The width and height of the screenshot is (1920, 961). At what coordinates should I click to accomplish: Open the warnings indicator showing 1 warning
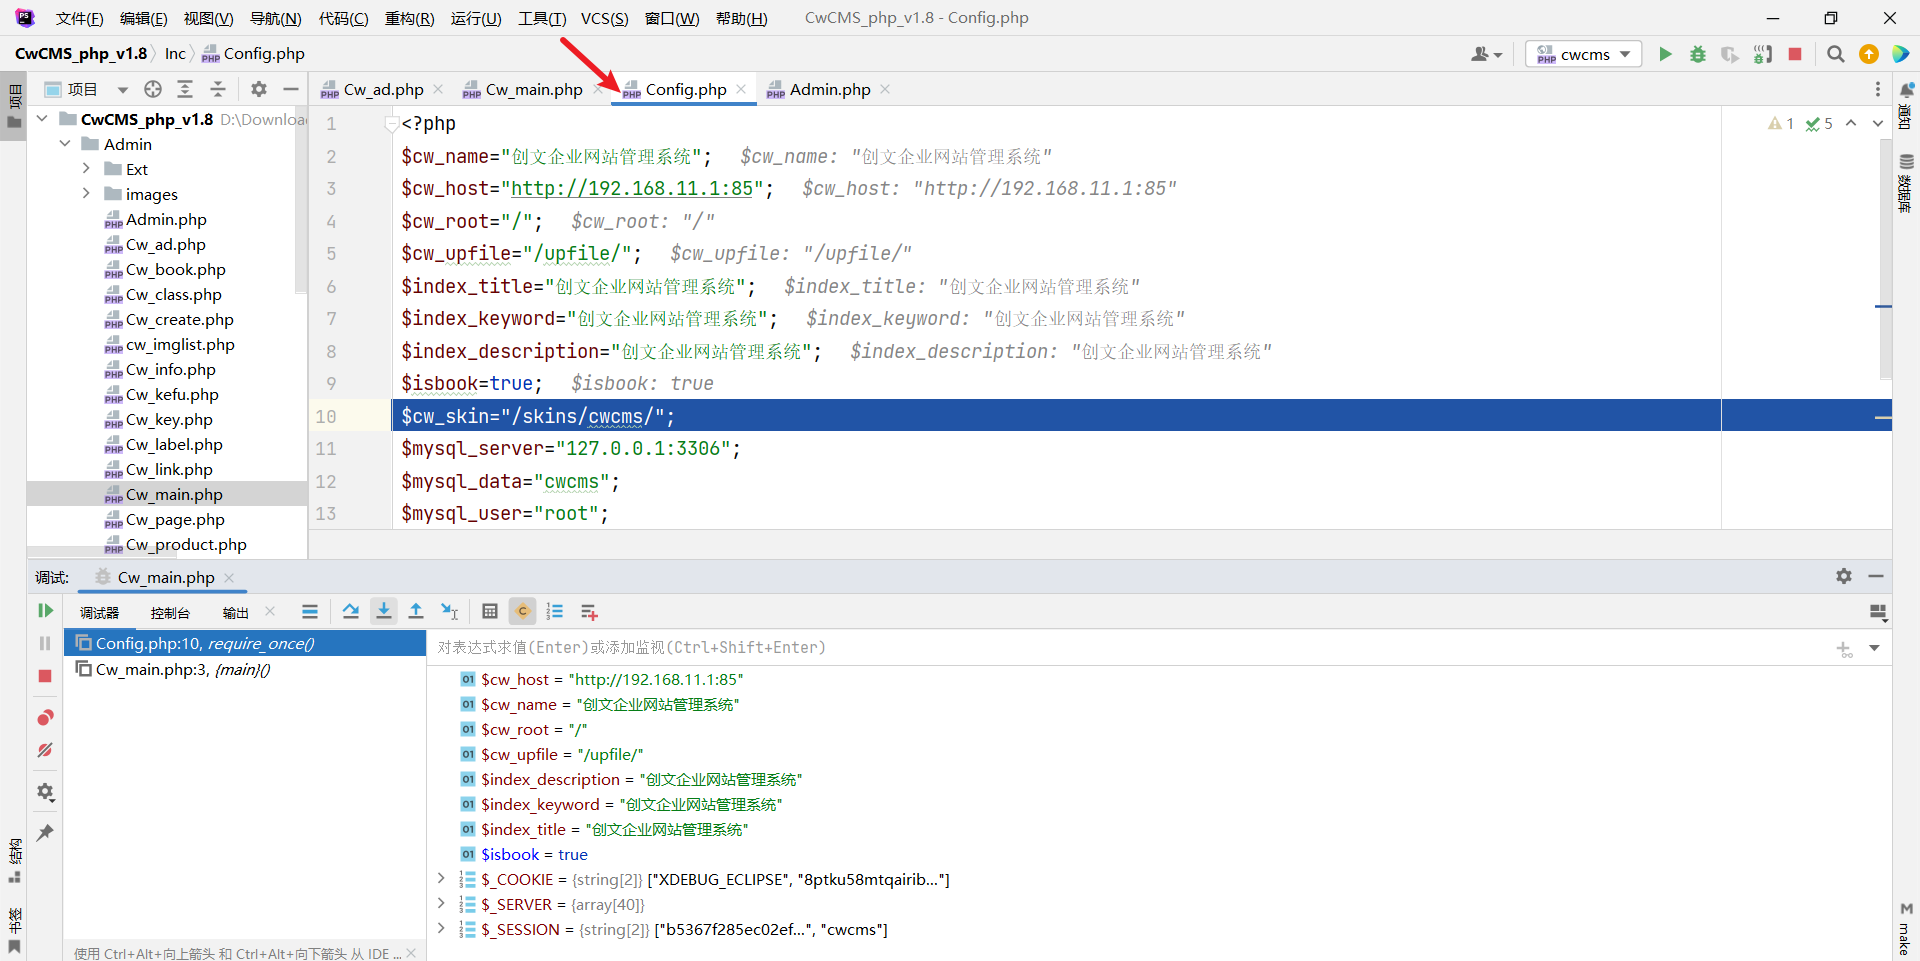click(x=1781, y=124)
